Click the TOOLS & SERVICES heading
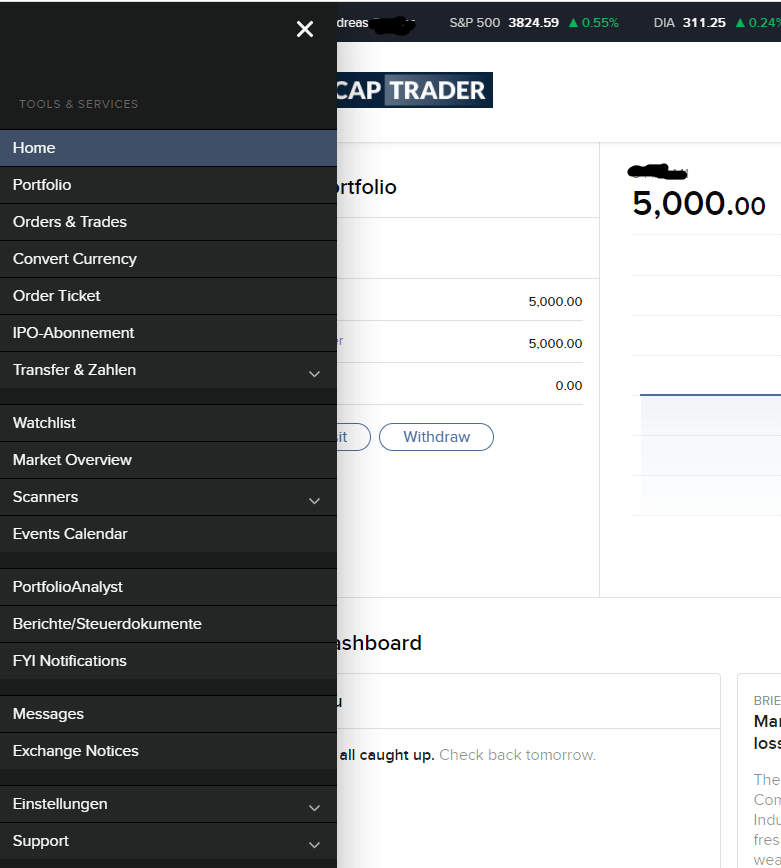The width and height of the screenshot is (781, 868). pos(79,104)
